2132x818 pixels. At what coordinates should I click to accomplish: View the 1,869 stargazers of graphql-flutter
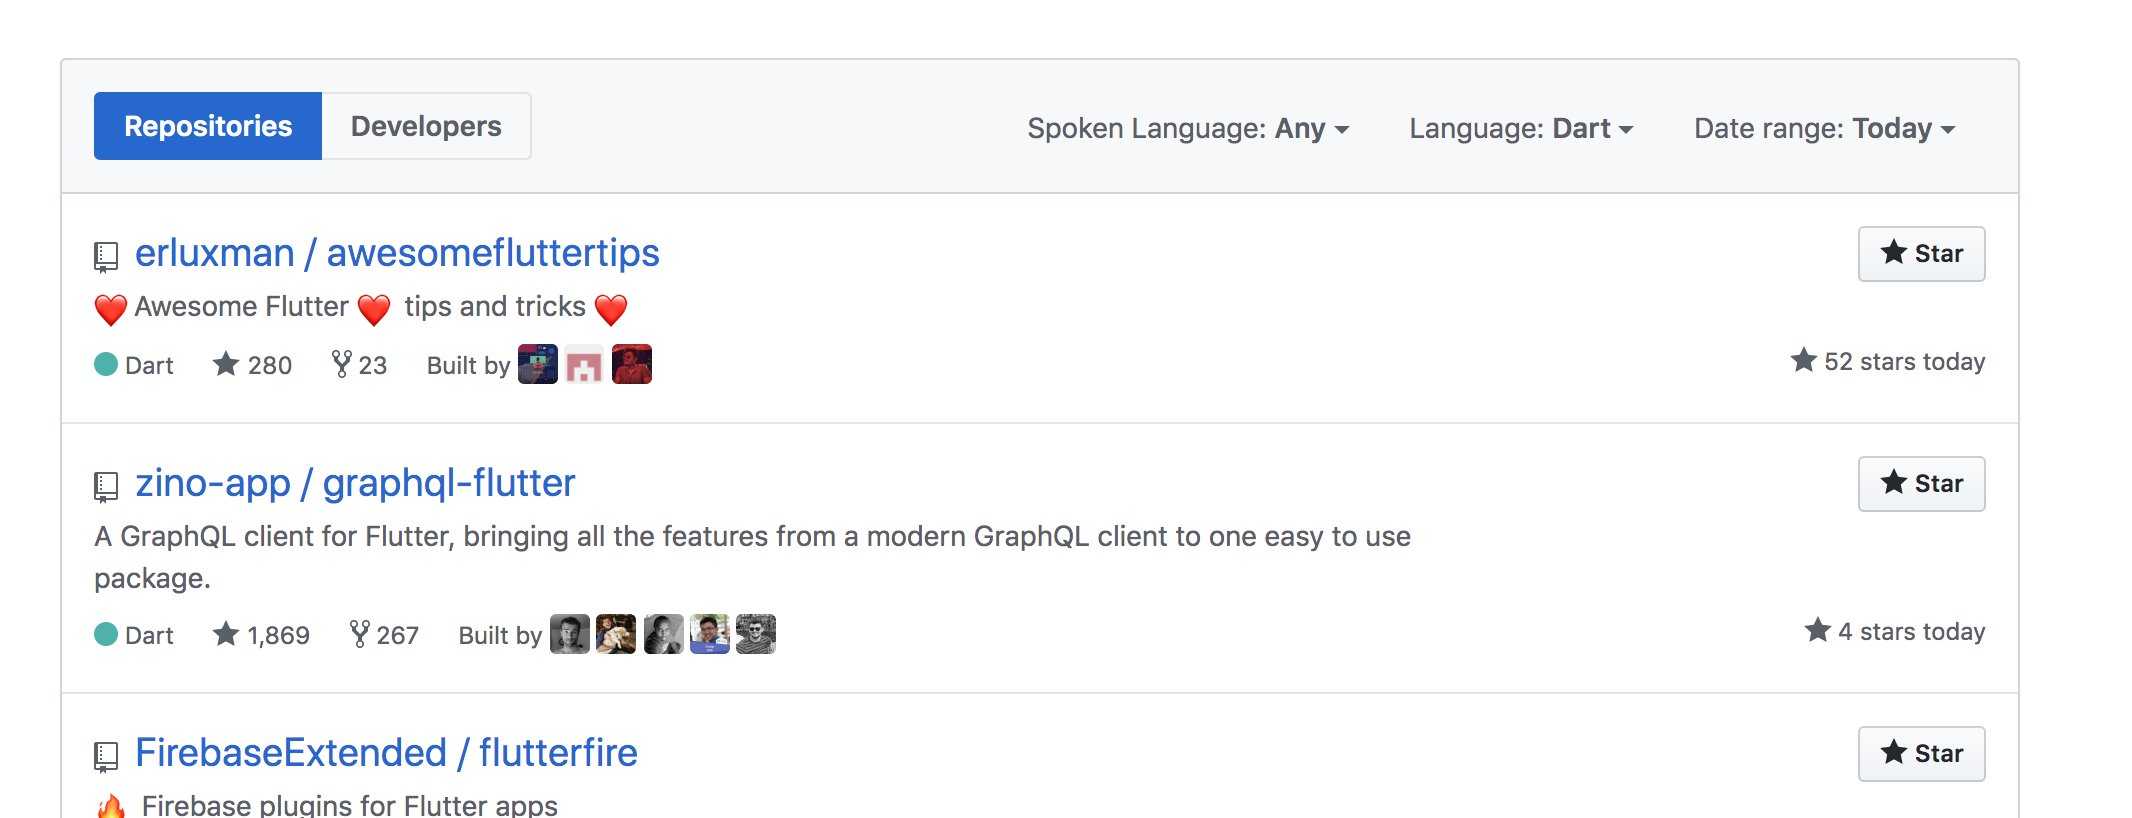(261, 635)
